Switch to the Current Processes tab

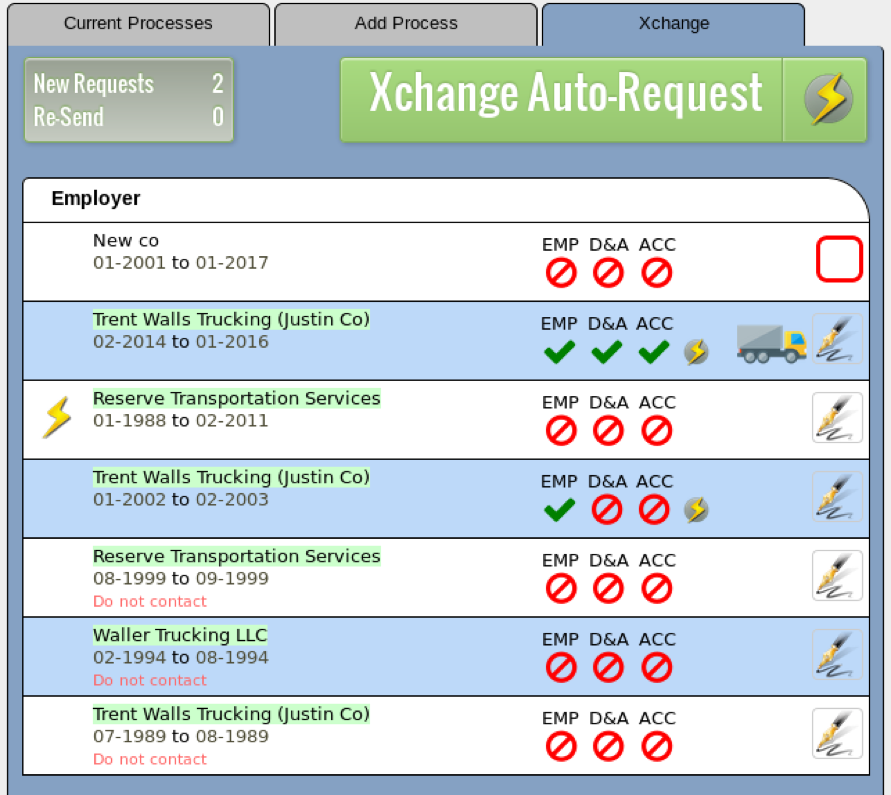[138, 24]
